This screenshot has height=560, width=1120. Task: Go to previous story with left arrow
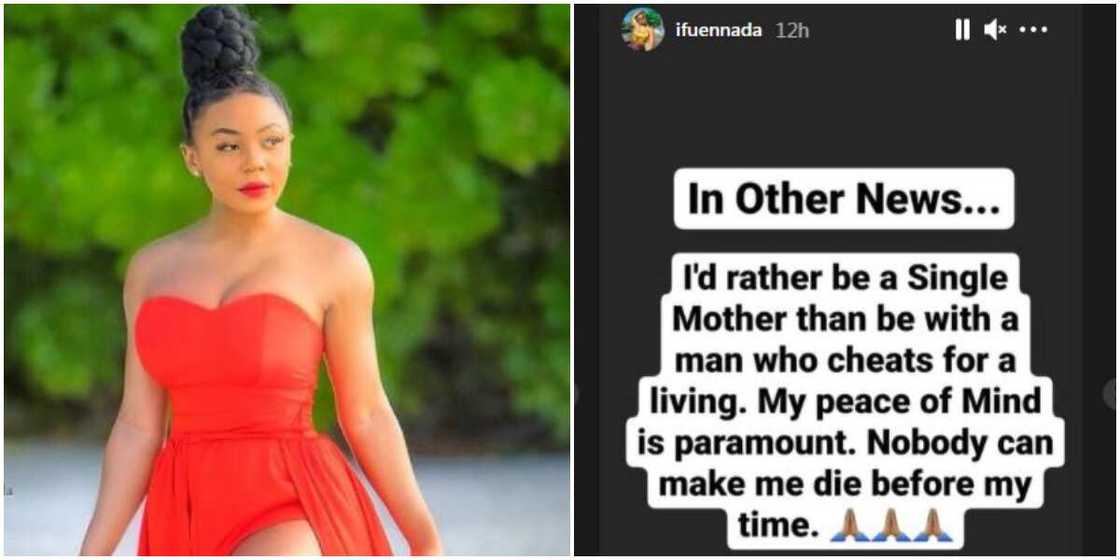(577, 392)
